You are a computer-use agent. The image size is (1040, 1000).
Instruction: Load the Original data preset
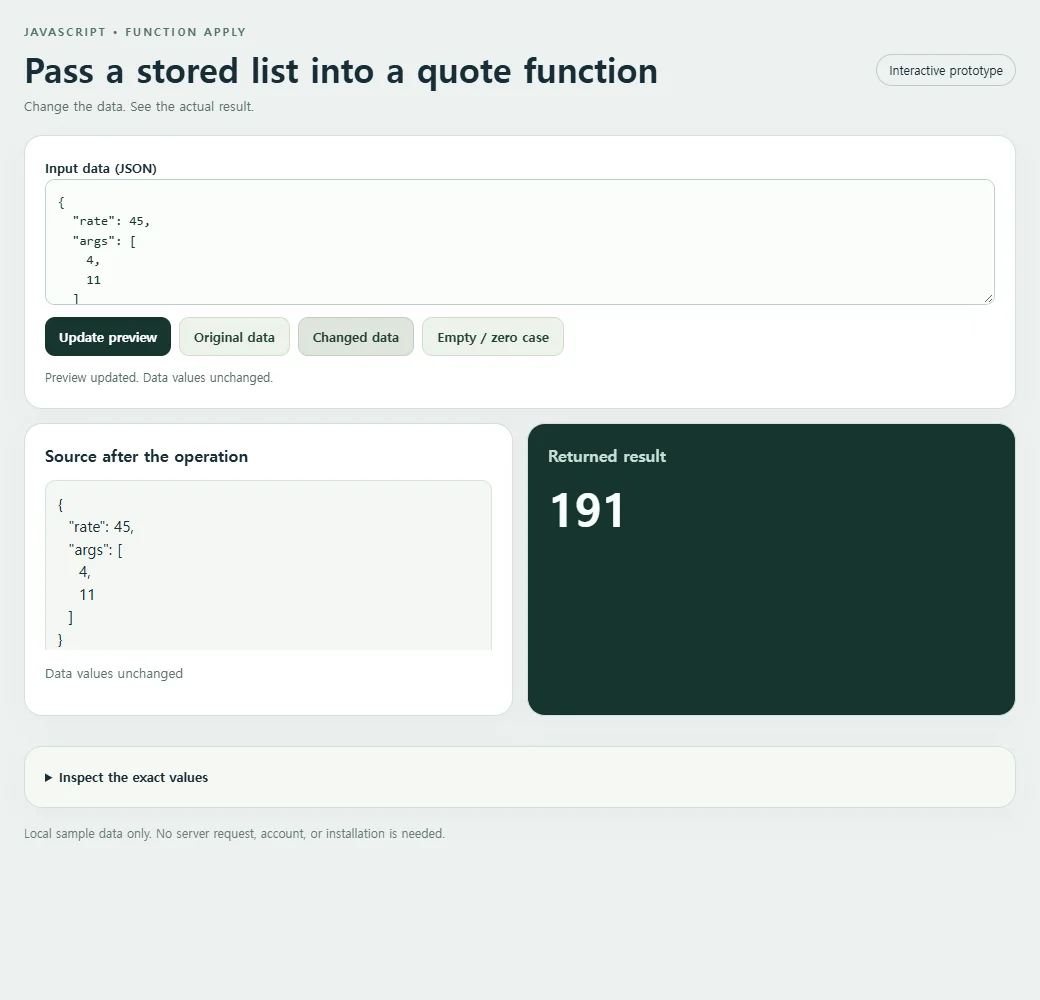234,337
